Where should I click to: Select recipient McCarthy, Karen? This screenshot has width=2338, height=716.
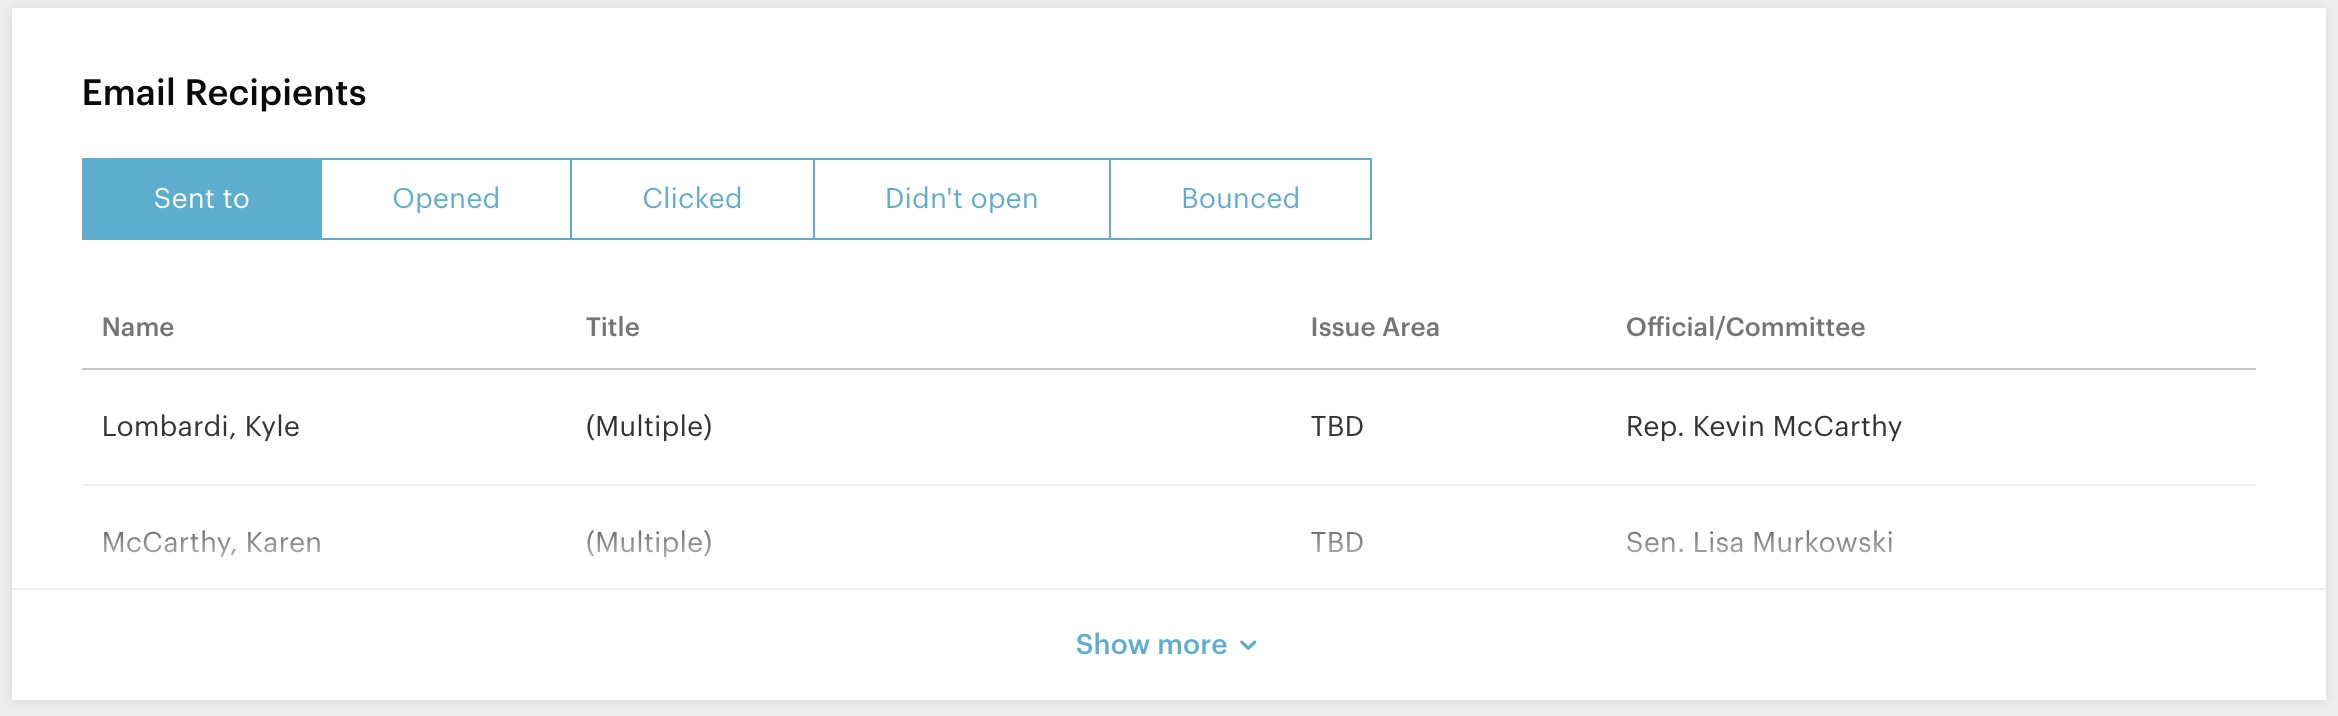point(211,542)
